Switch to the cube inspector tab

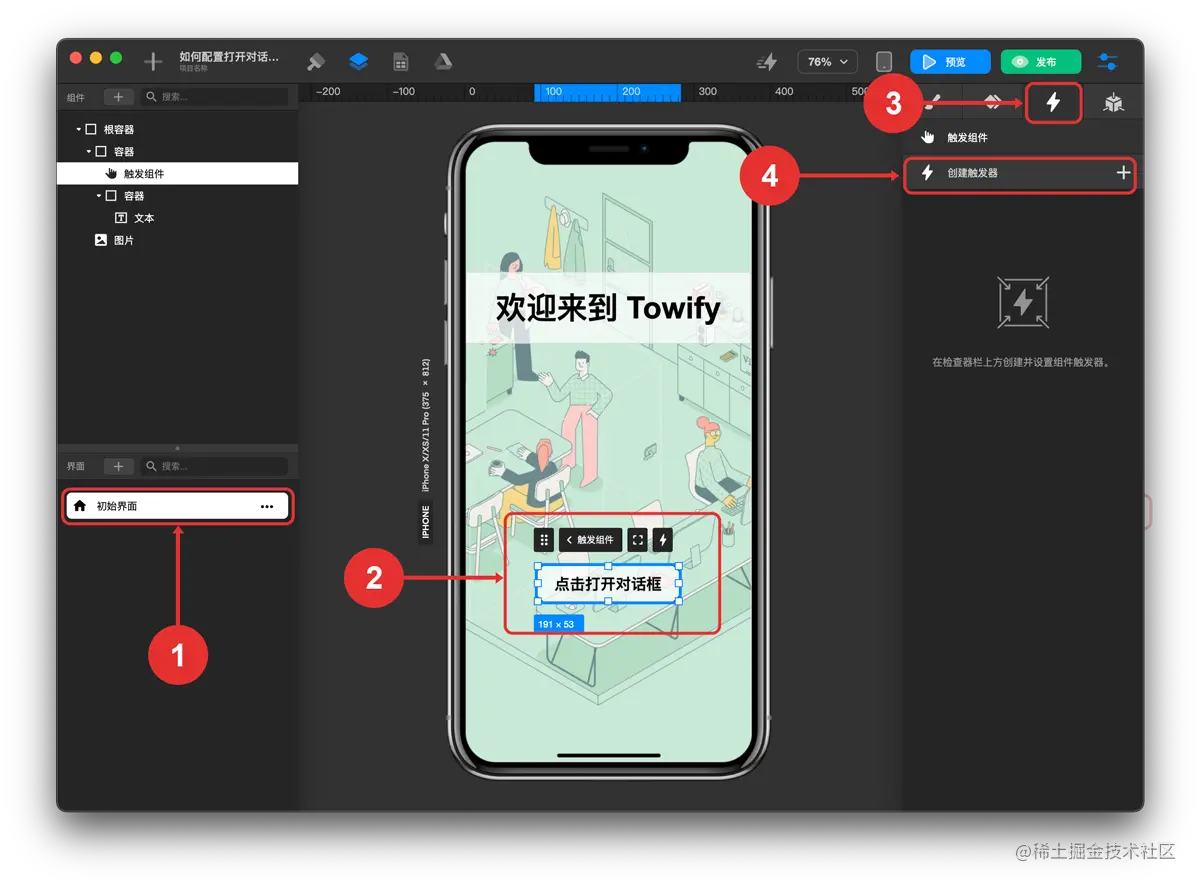point(1113,103)
